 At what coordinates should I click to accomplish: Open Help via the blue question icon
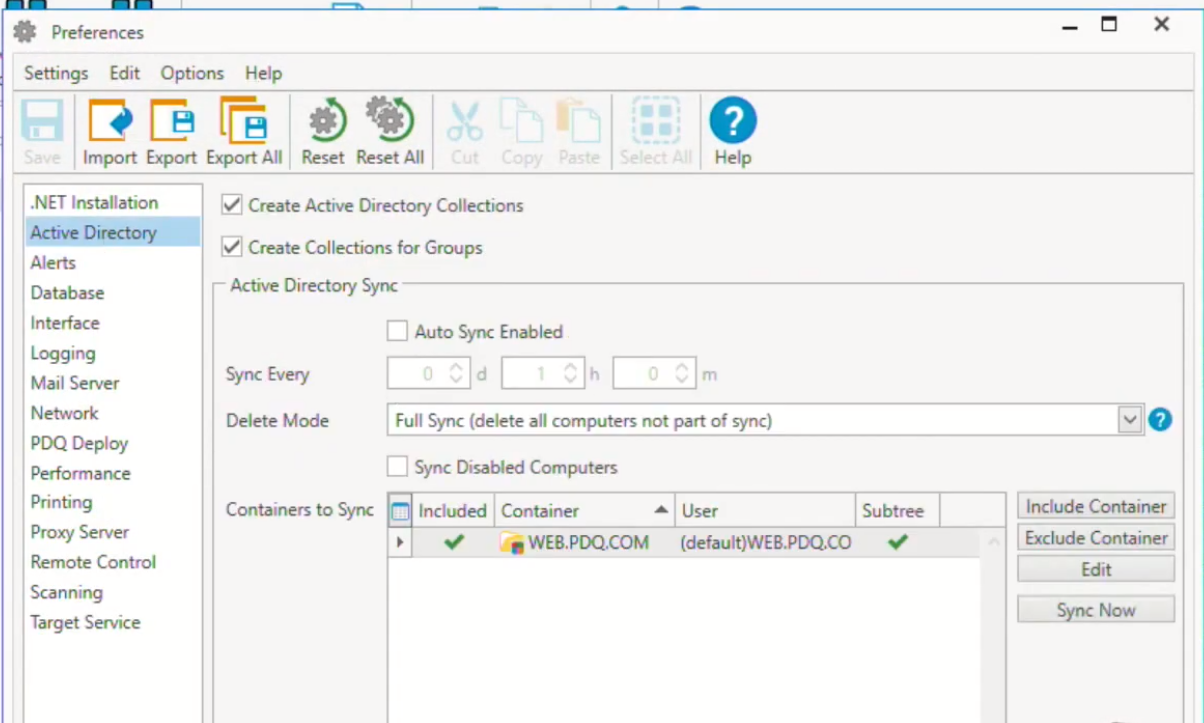click(733, 121)
